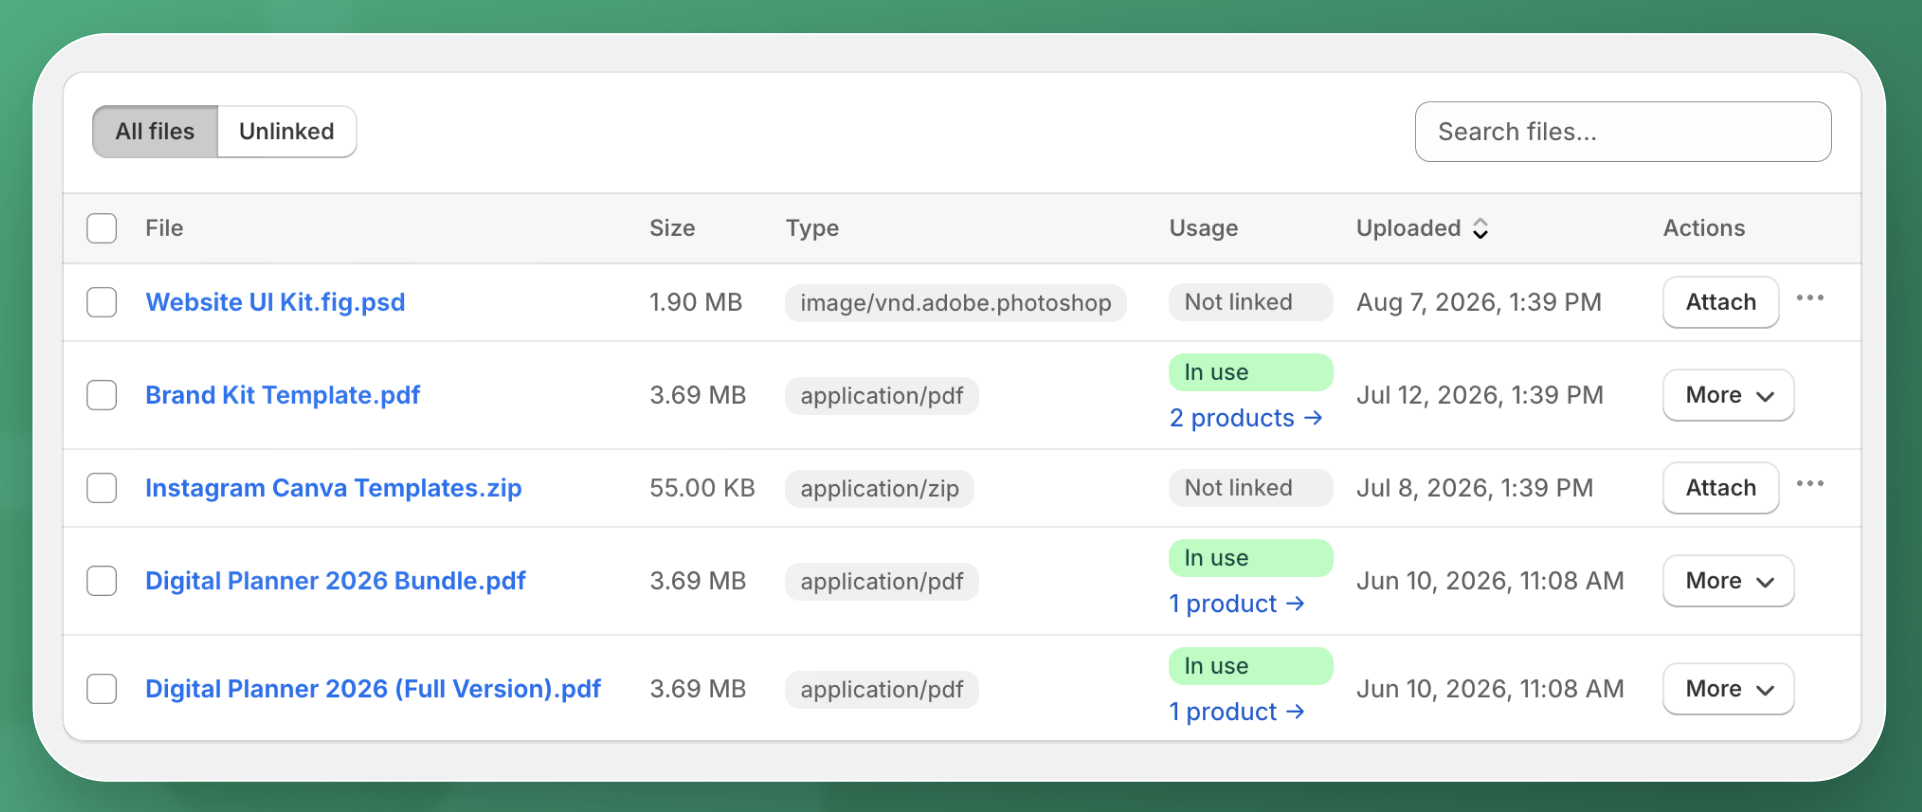Click the Not linked badge for Website UI Kit
Image resolution: width=1922 pixels, height=812 pixels.
pyautogui.click(x=1250, y=302)
